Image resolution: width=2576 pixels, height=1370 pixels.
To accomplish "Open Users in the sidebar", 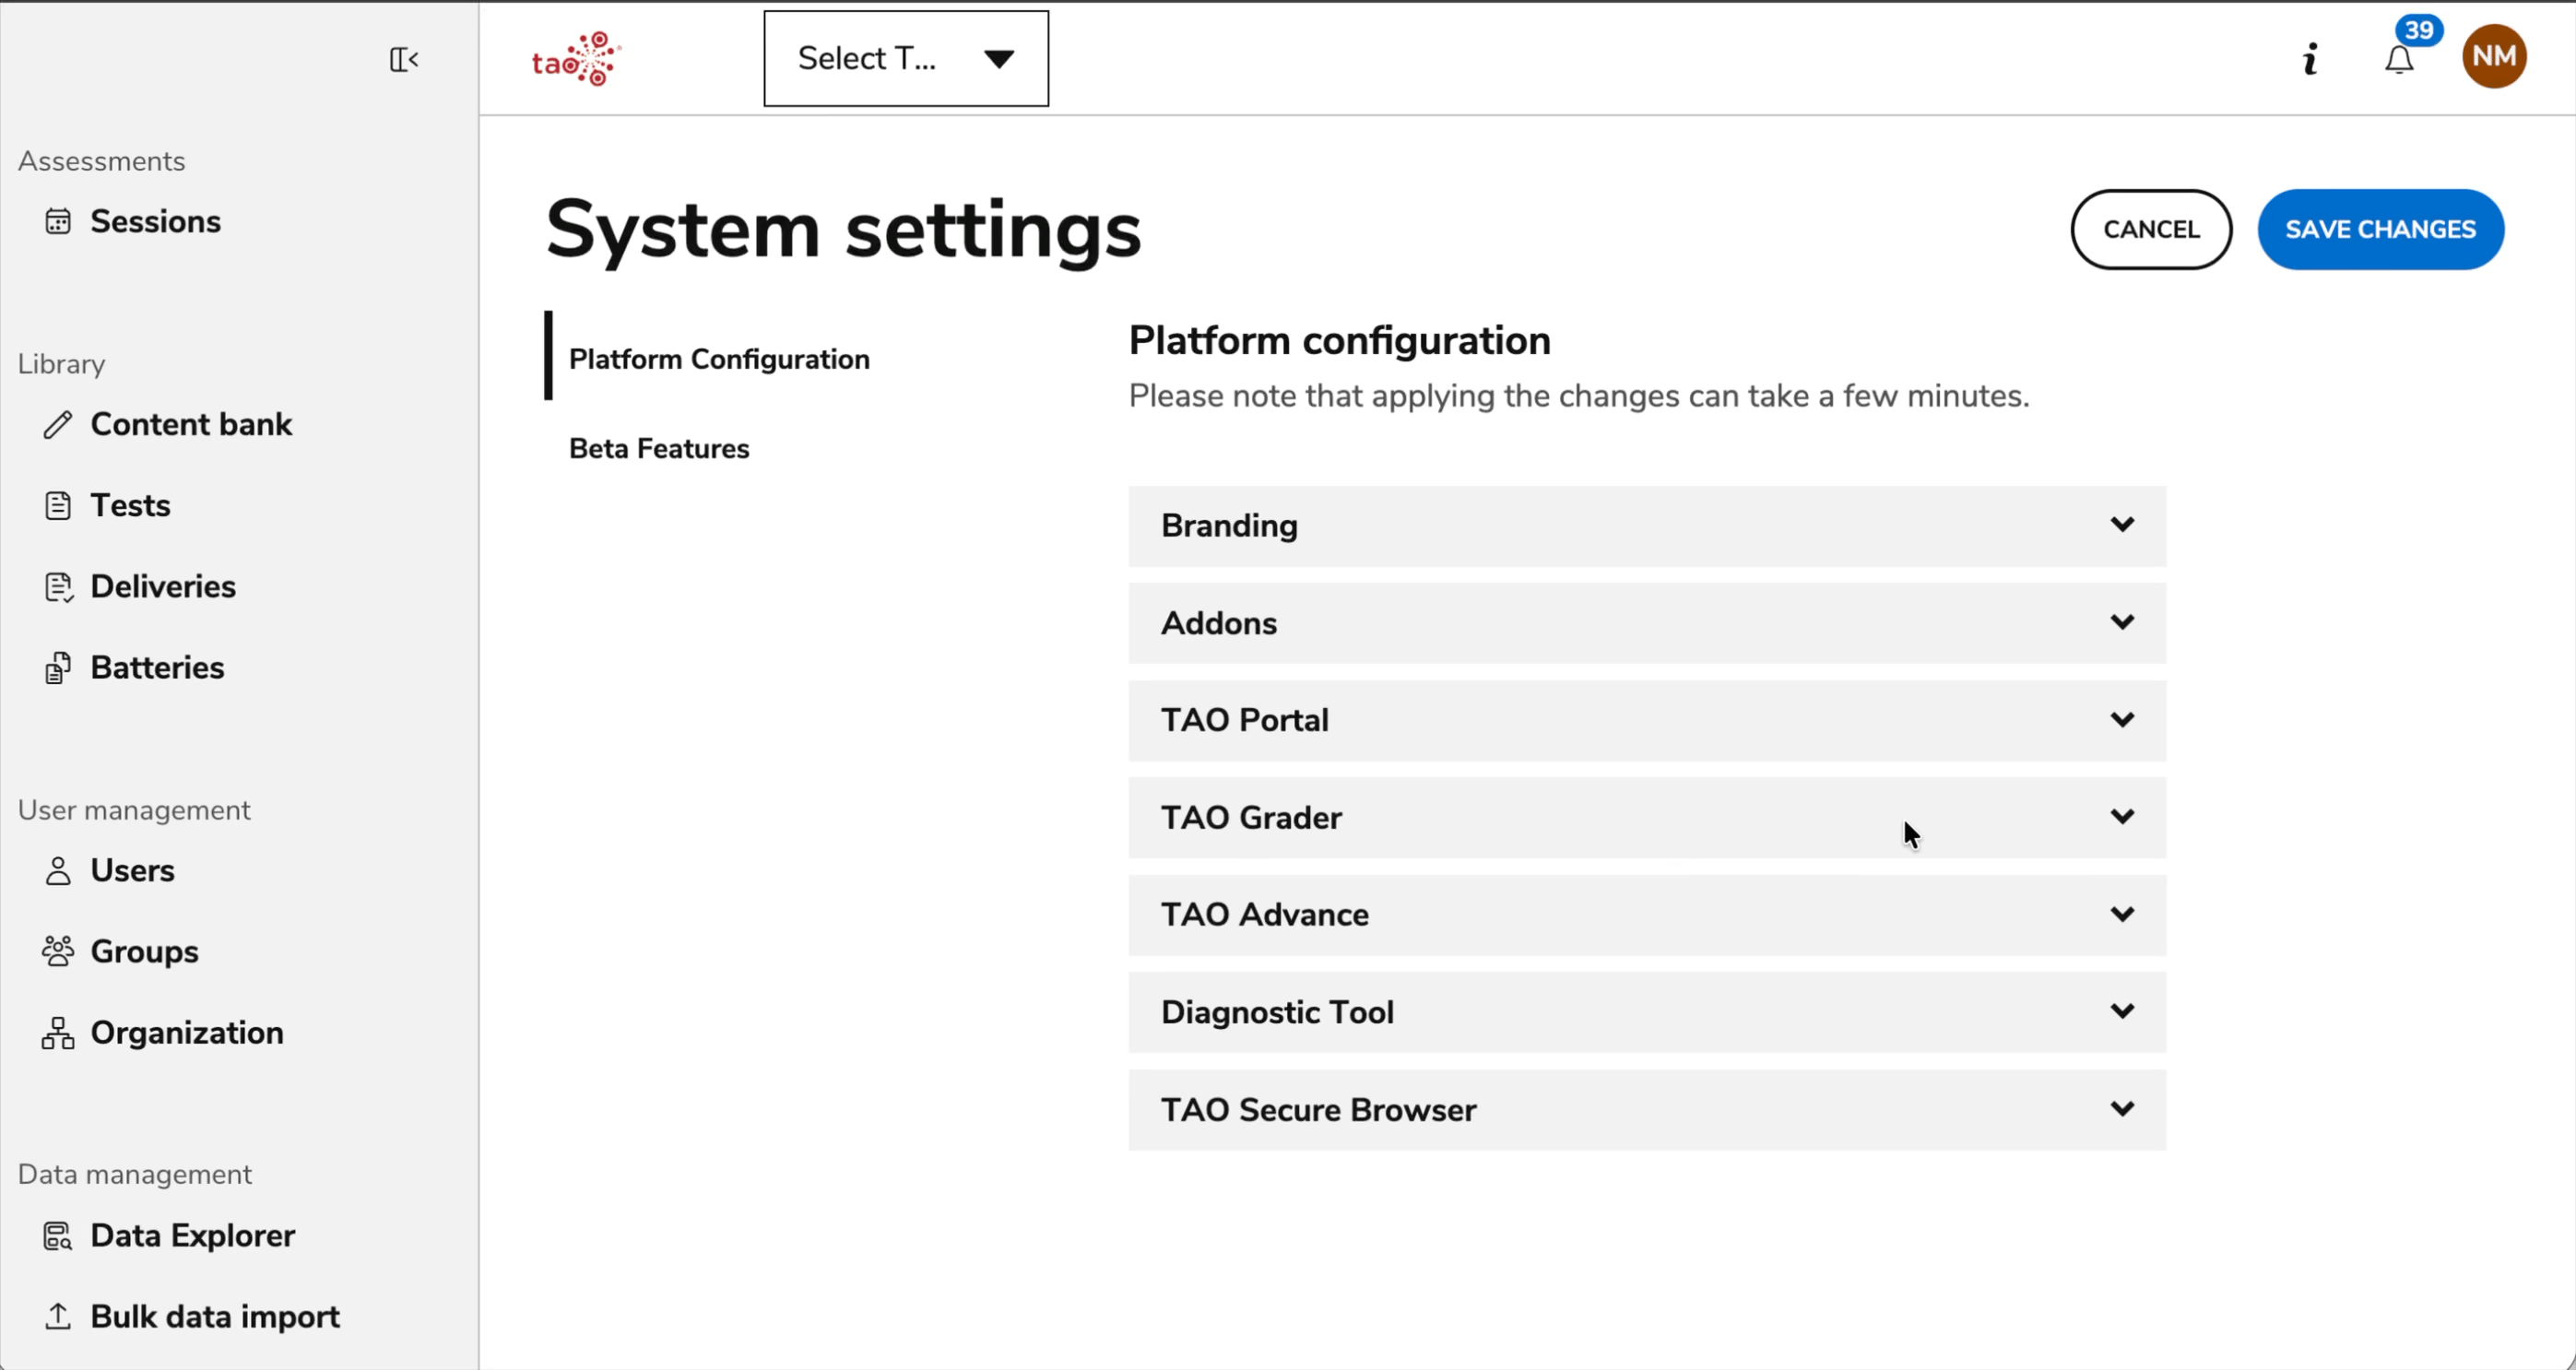I will pyautogui.click(x=132, y=871).
